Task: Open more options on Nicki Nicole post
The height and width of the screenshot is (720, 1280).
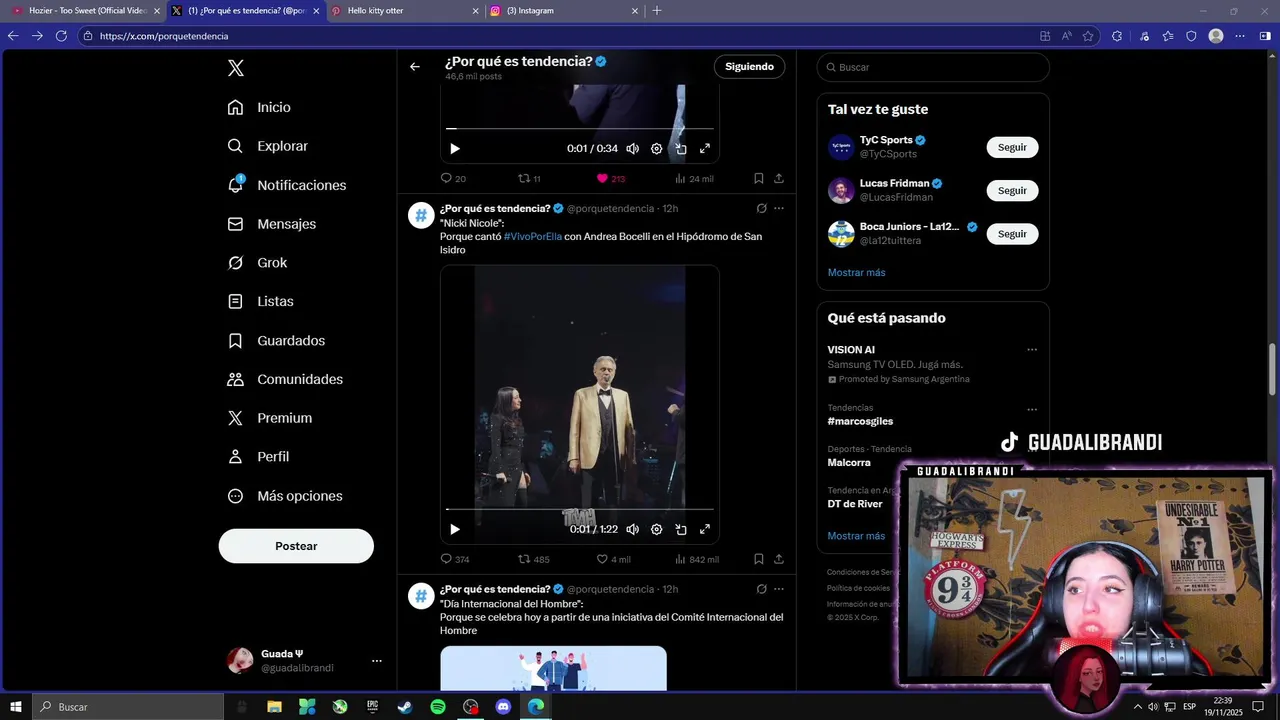Action: tap(779, 208)
